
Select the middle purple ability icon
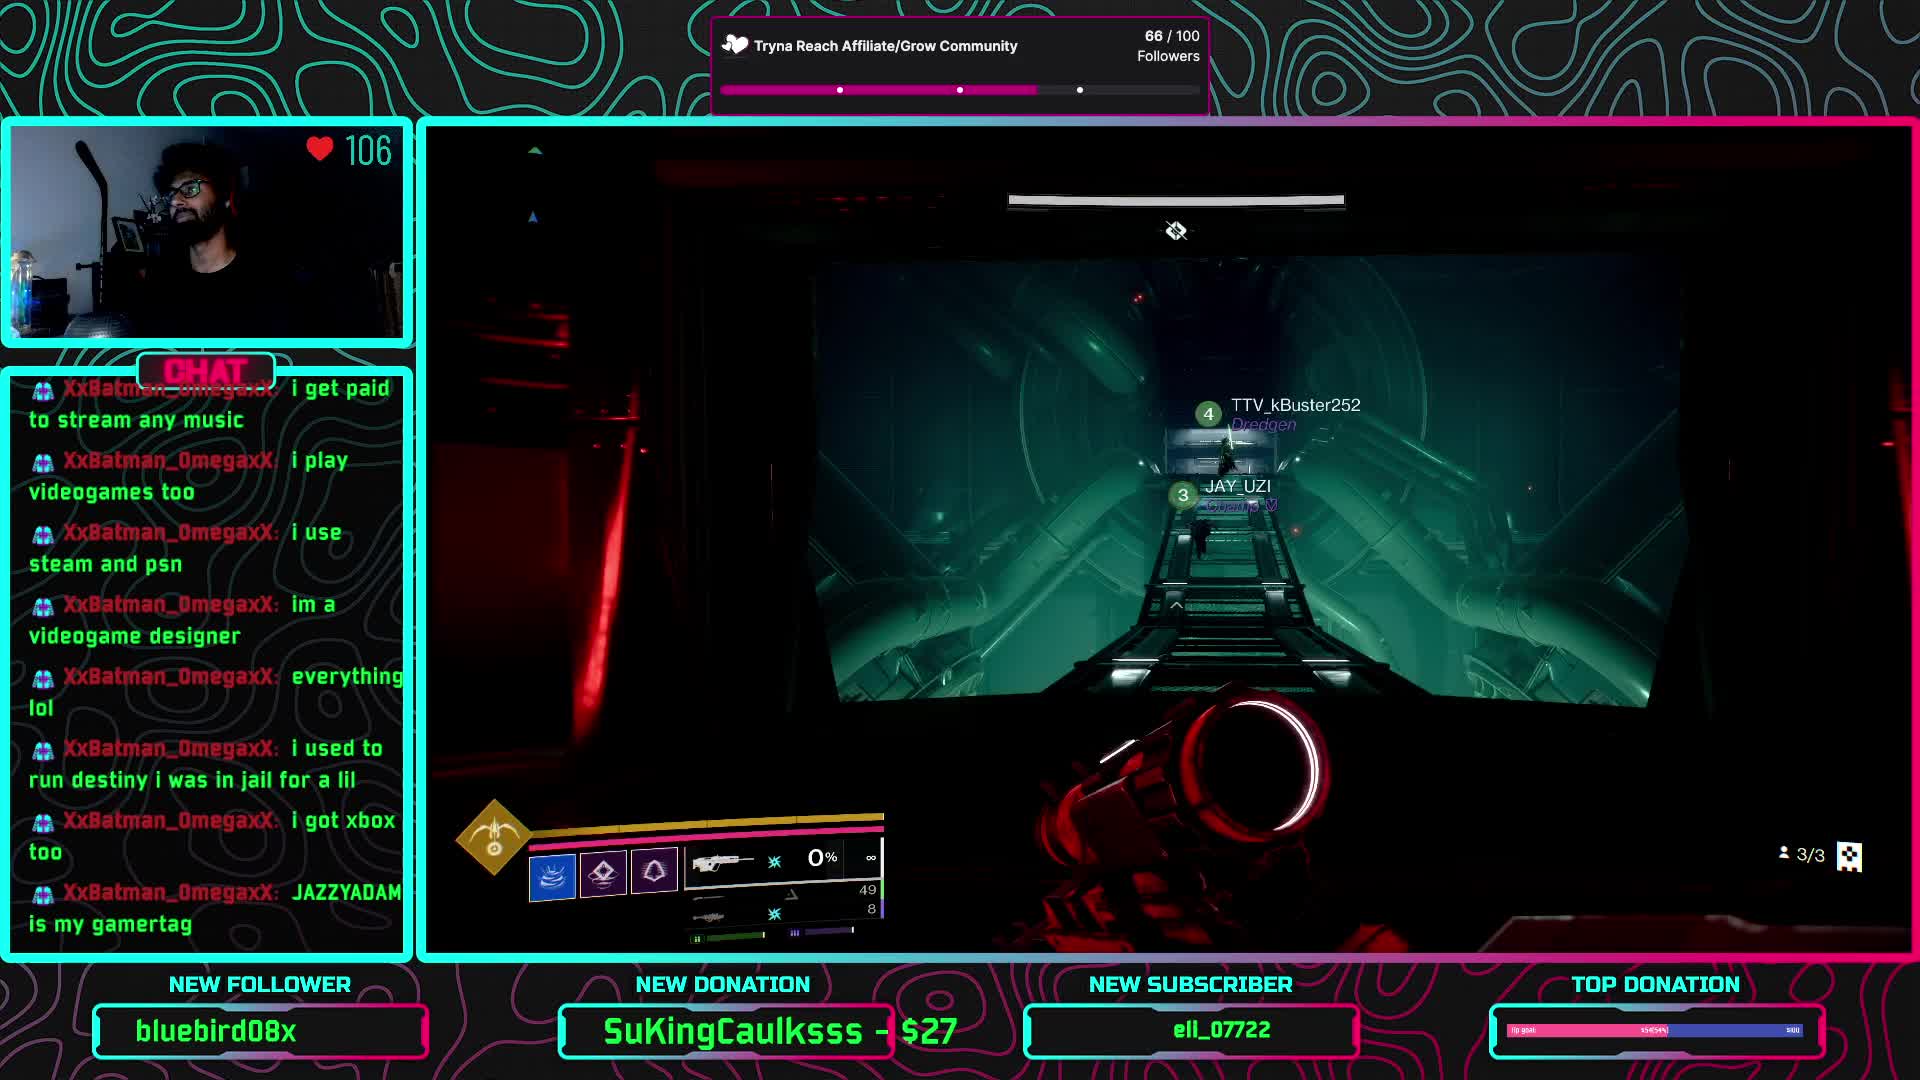click(x=603, y=873)
